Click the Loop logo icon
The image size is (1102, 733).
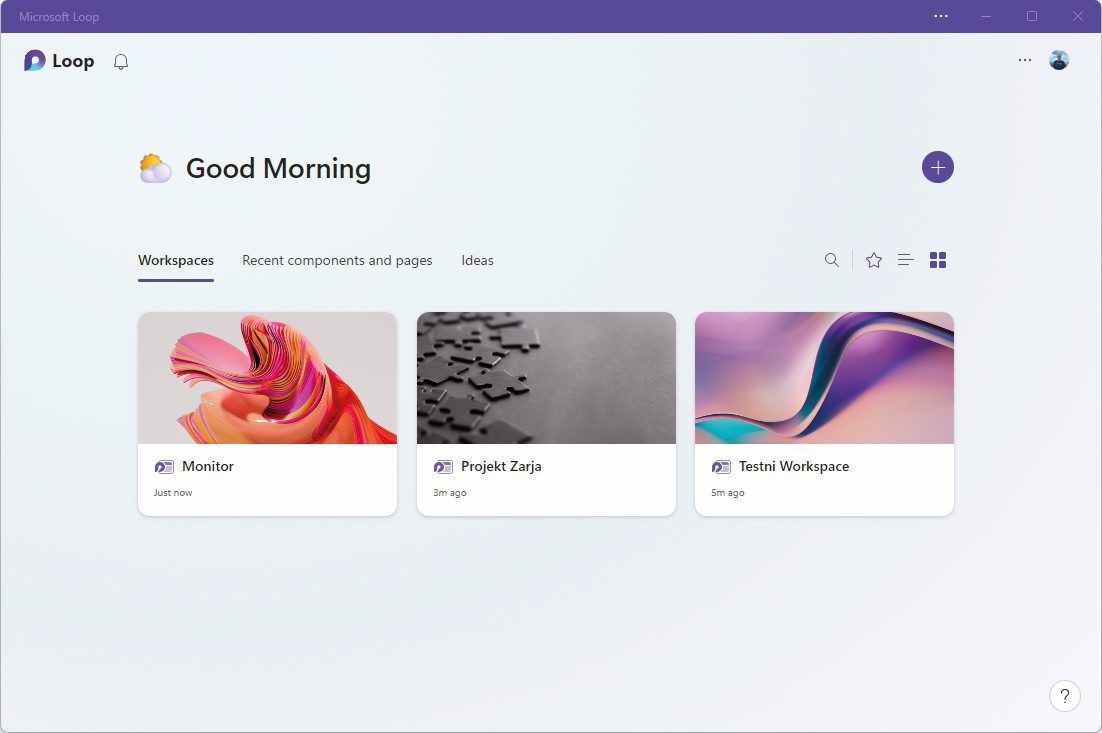tap(34, 61)
